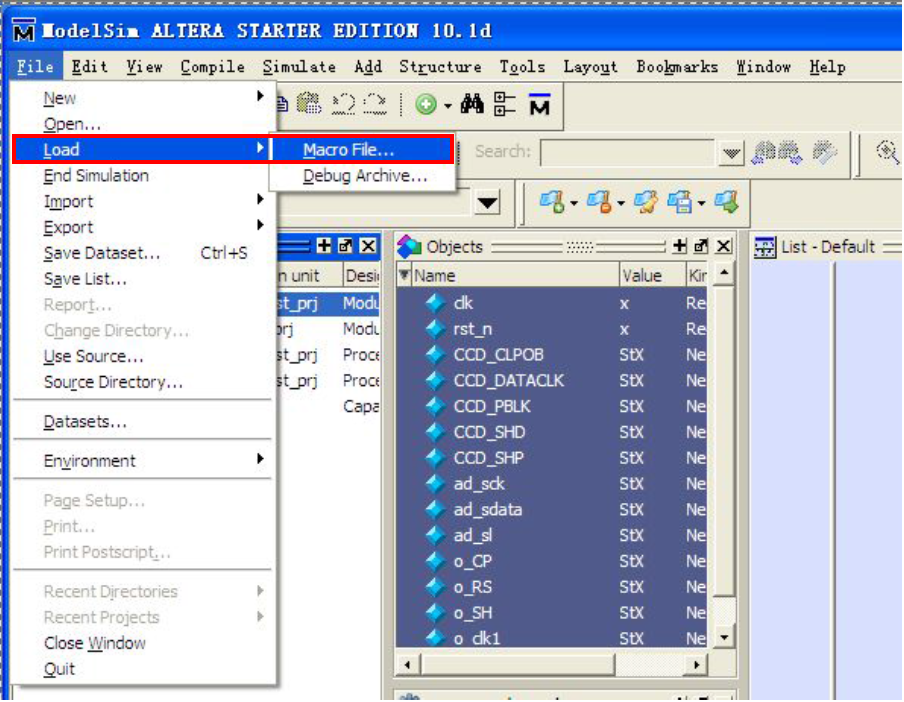Click the zoom magnifier icon at right
Image resolution: width=904 pixels, height=702 pixels.
click(x=888, y=152)
